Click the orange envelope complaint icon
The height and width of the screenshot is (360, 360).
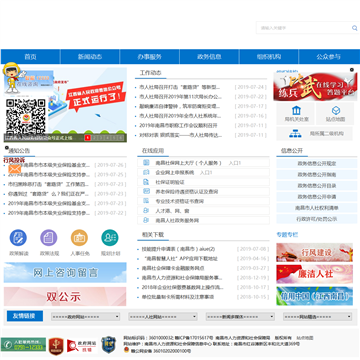[14, 169]
